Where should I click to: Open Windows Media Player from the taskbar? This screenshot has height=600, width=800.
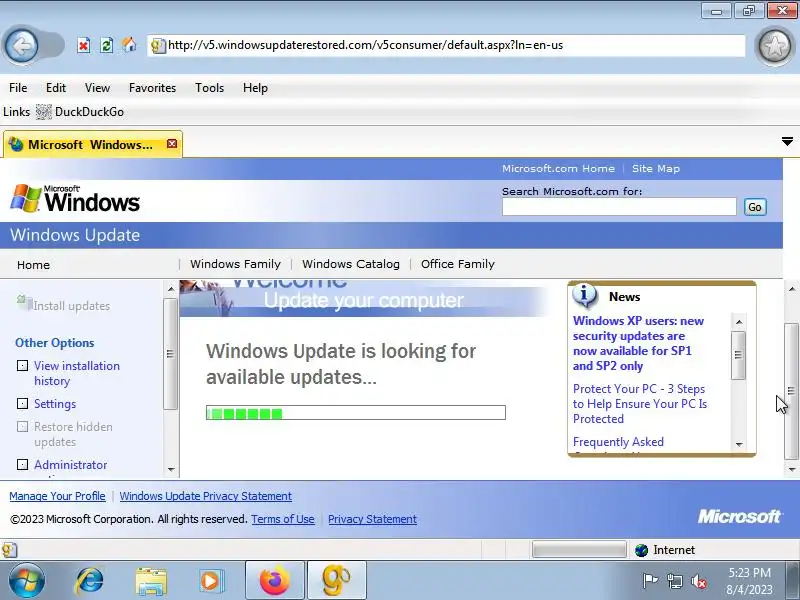(210, 581)
